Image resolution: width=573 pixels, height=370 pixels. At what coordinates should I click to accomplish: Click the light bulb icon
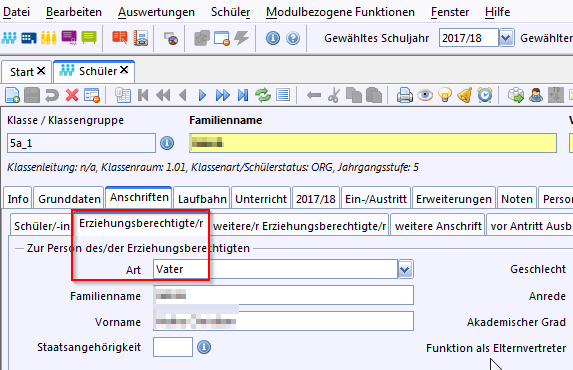pyautogui.click(x=445, y=95)
